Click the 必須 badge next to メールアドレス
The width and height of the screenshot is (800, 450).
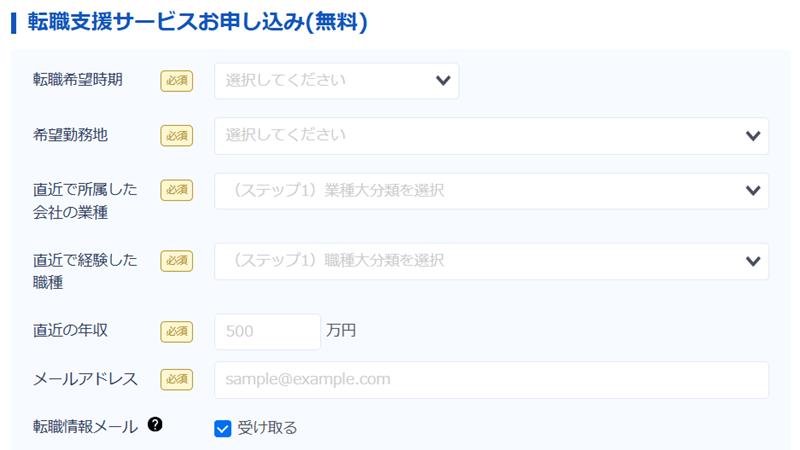(x=176, y=379)
